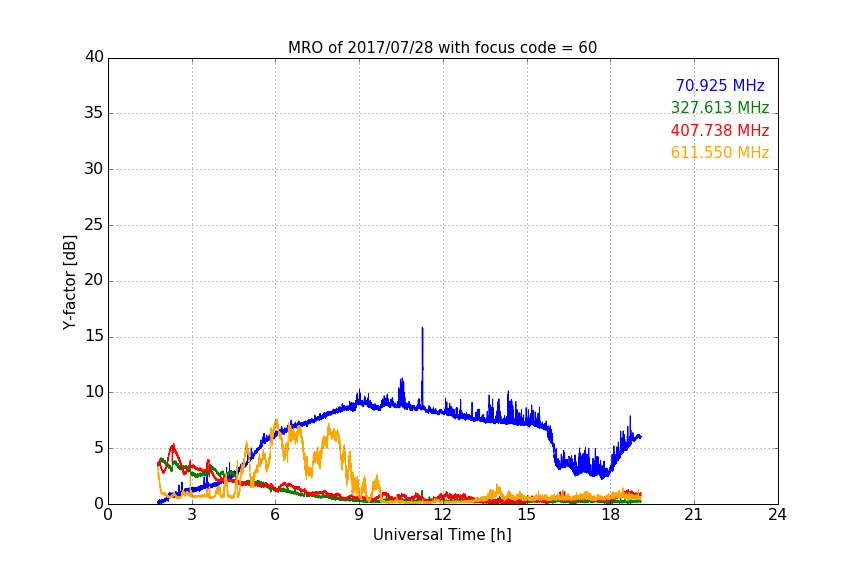Click the y-axis tick label '15'
The image size is (864, 576).
coord(94,336)
